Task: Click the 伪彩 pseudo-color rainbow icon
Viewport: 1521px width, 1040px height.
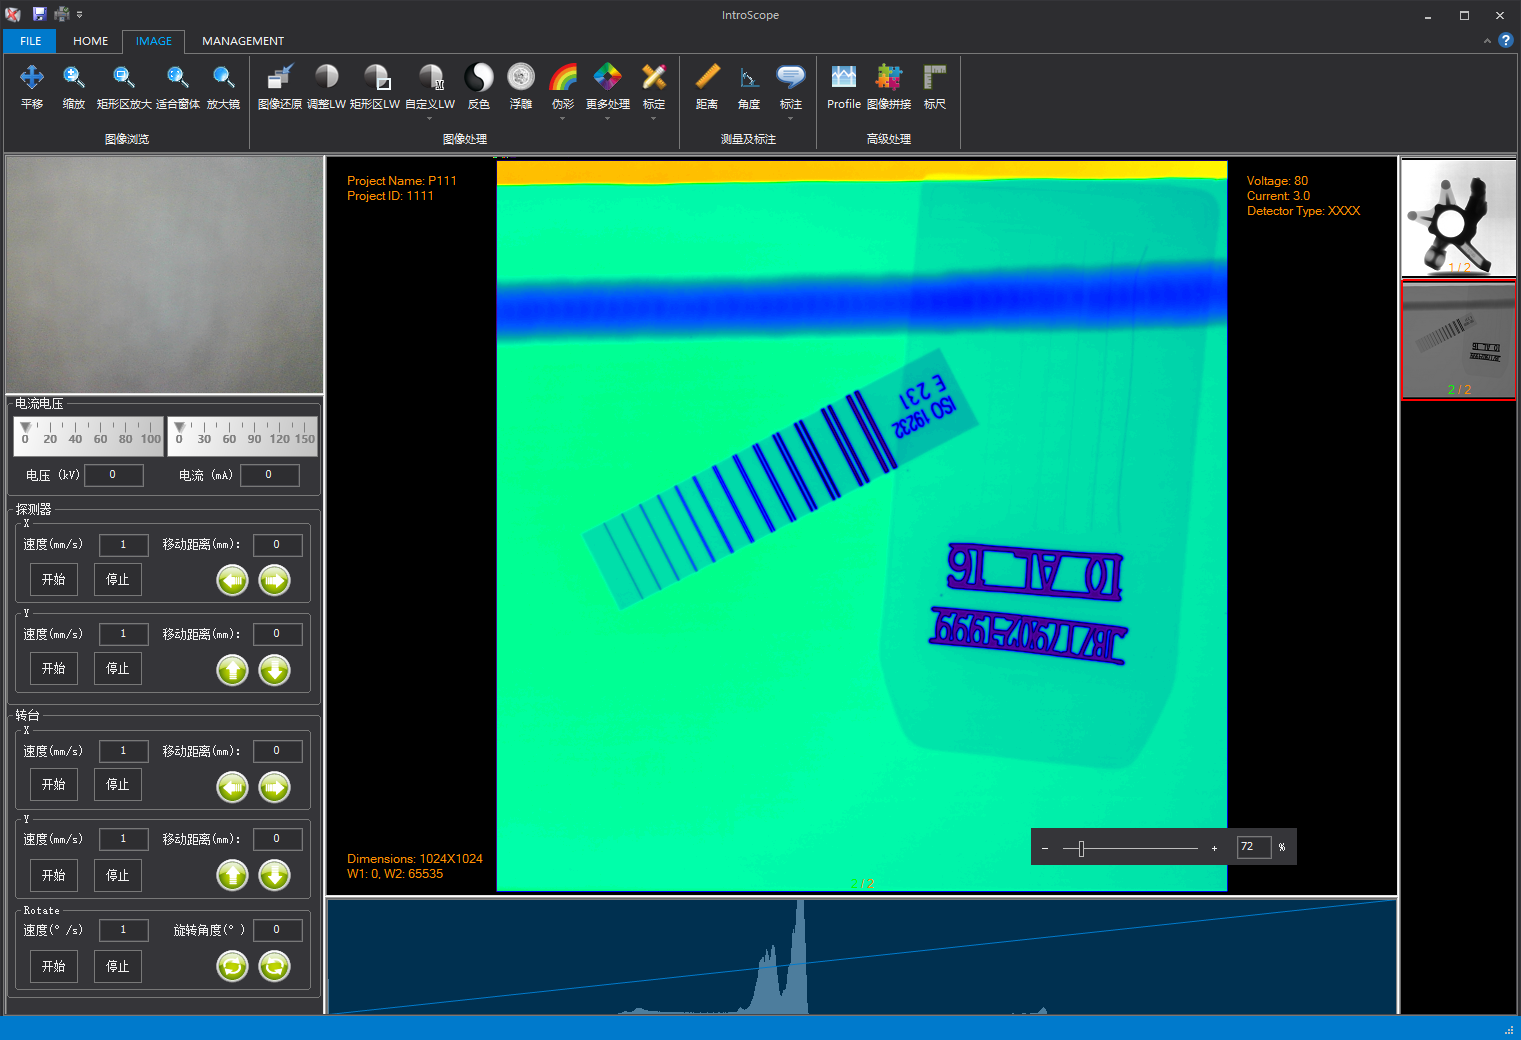Action: pos(563,78)
